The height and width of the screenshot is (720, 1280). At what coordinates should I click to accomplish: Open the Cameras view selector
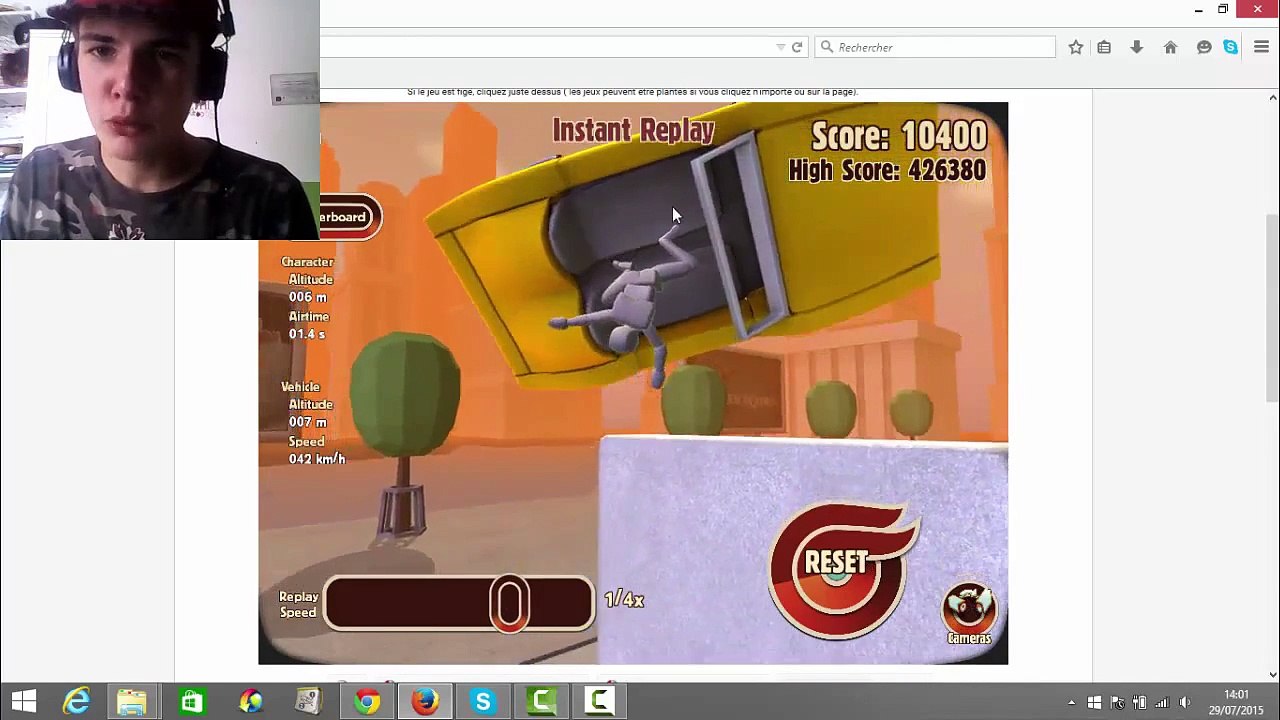tap(969, 613)
